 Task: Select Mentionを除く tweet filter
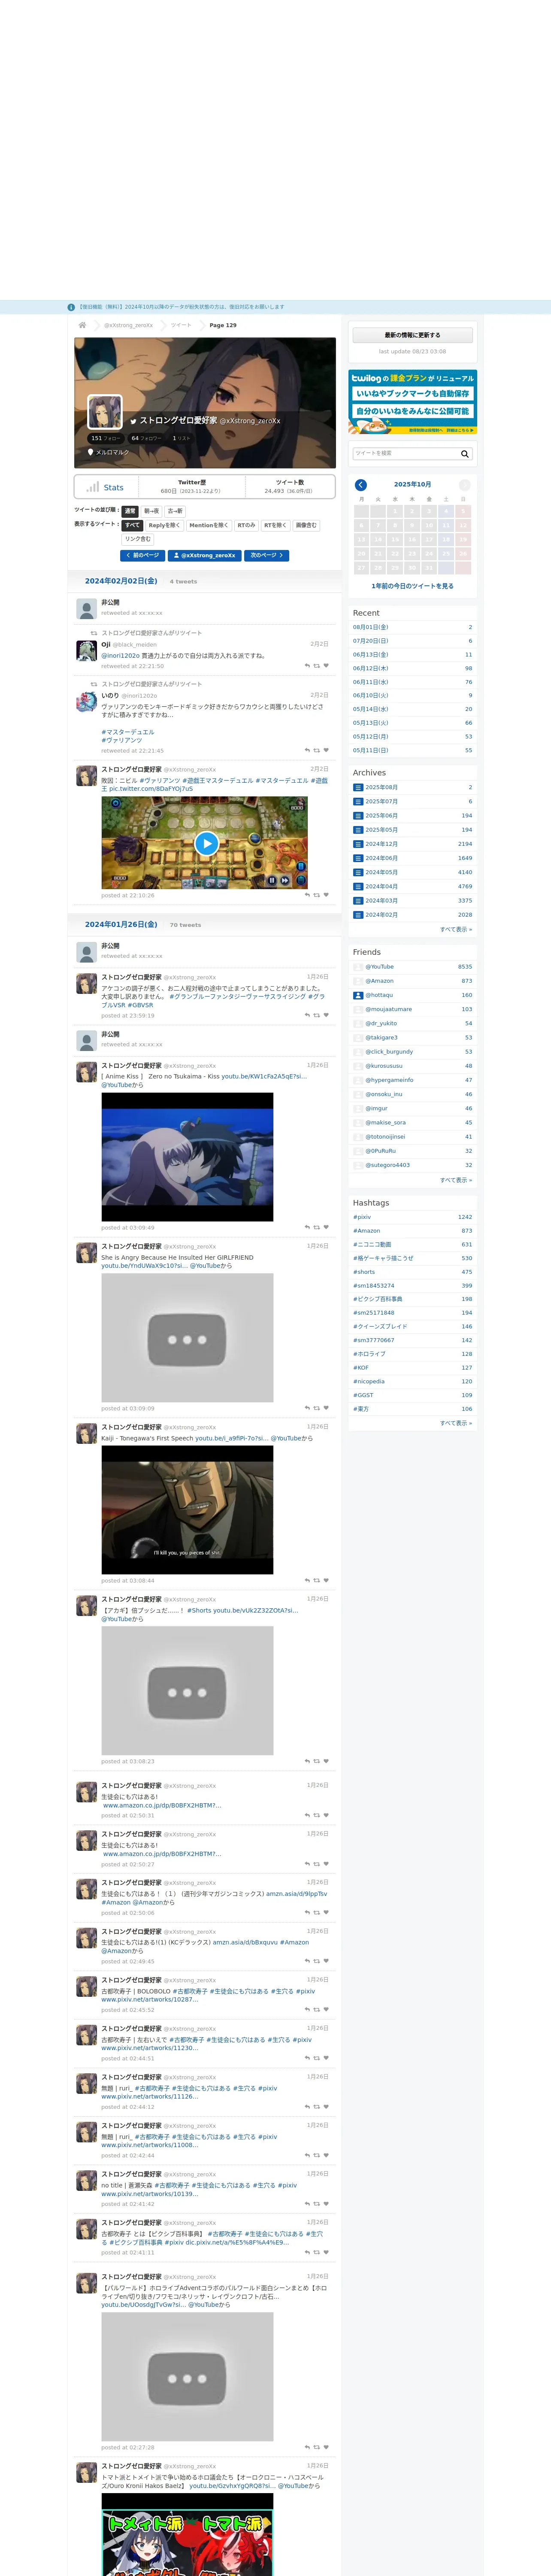coord(208,525)
